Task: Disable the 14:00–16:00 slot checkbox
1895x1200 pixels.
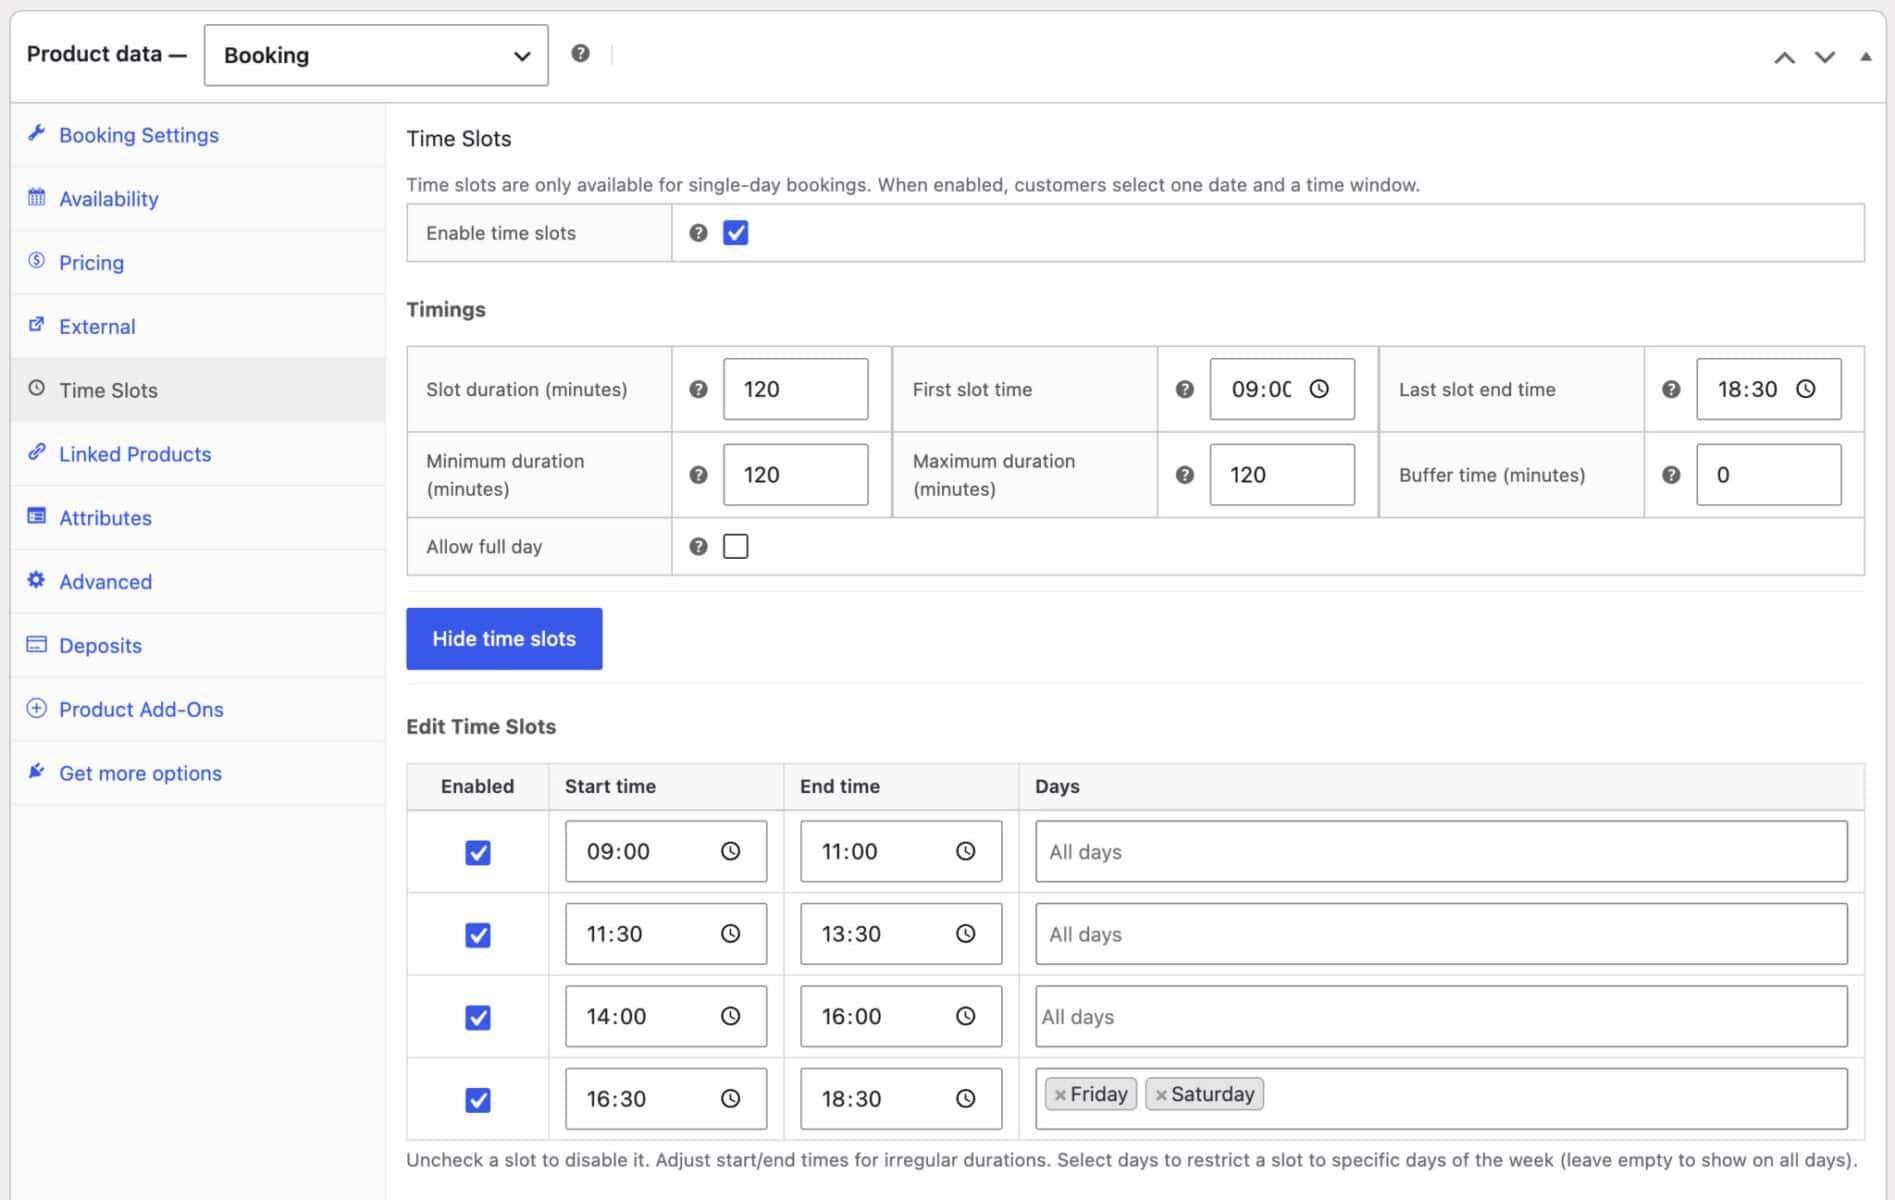Action: (x=478, y=1017)
